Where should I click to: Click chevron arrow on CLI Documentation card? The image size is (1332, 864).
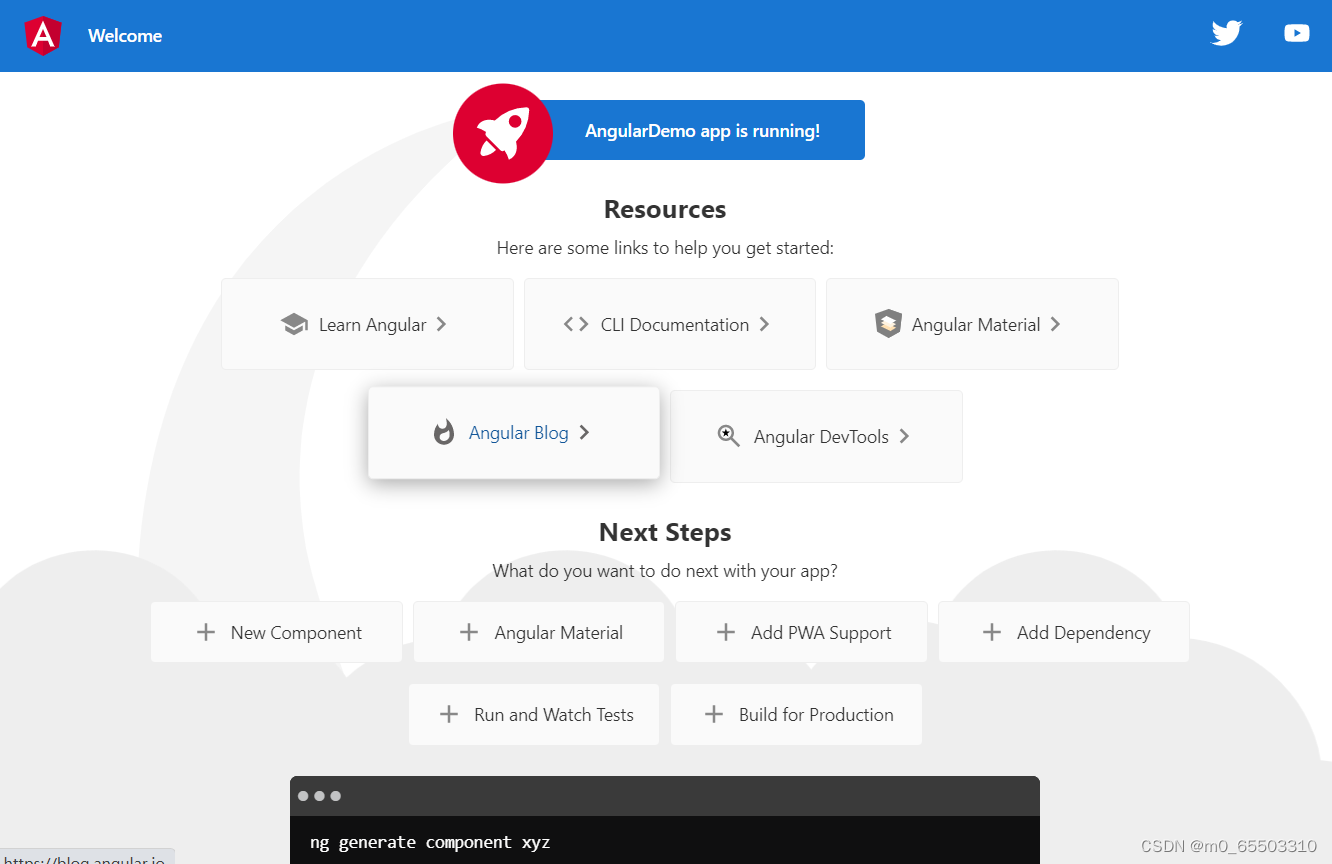[764, 324]
